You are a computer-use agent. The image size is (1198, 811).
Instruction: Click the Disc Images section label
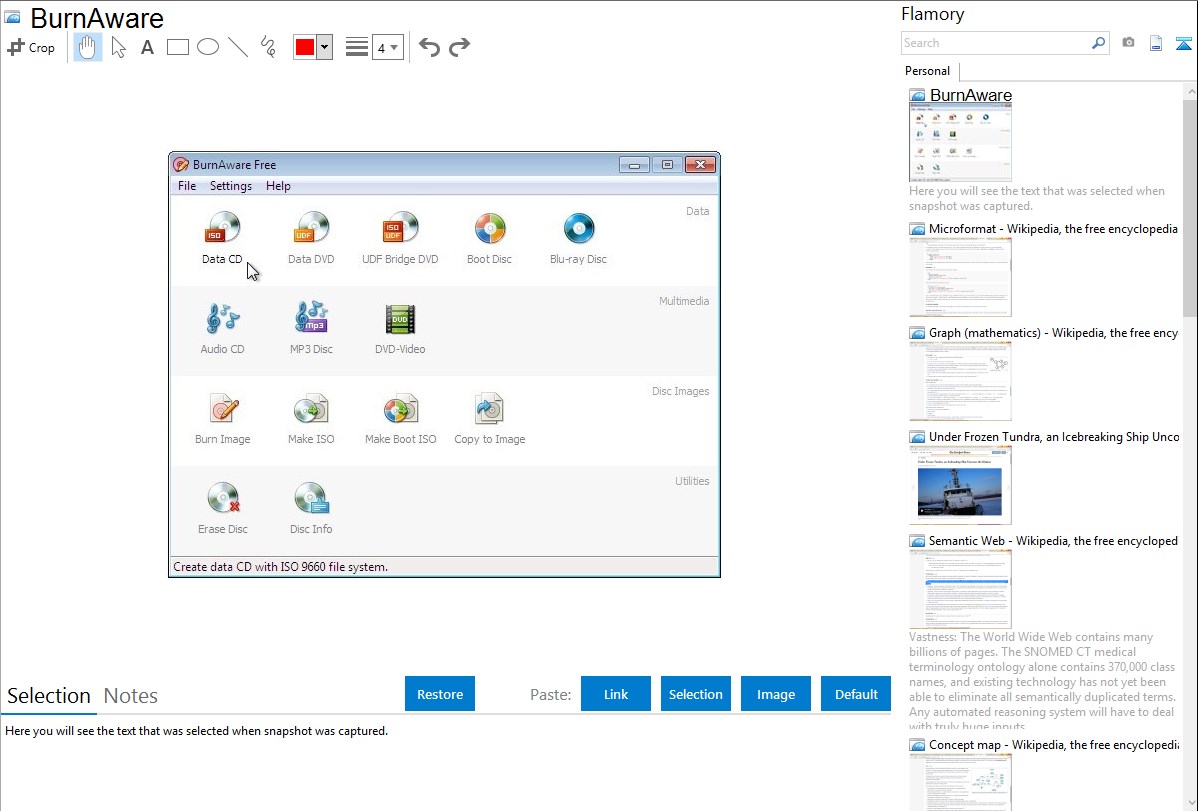tap(680, 391)
